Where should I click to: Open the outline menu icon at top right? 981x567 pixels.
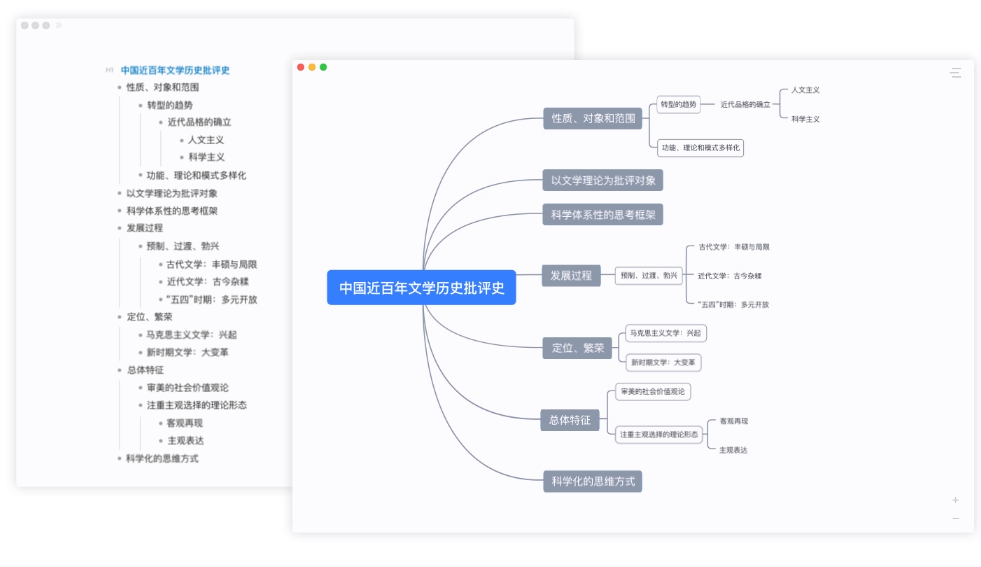(x=955, y=73)
